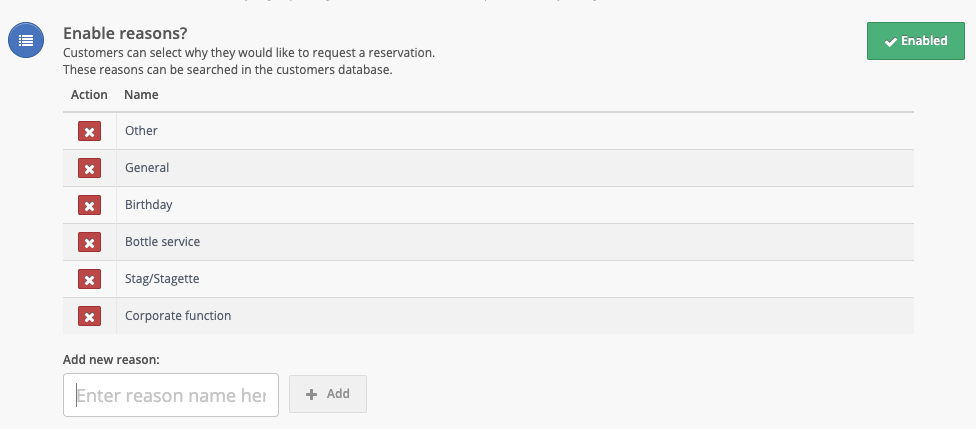
Task: Click the Add button with plus sign
Action: [x=328, y=394]
